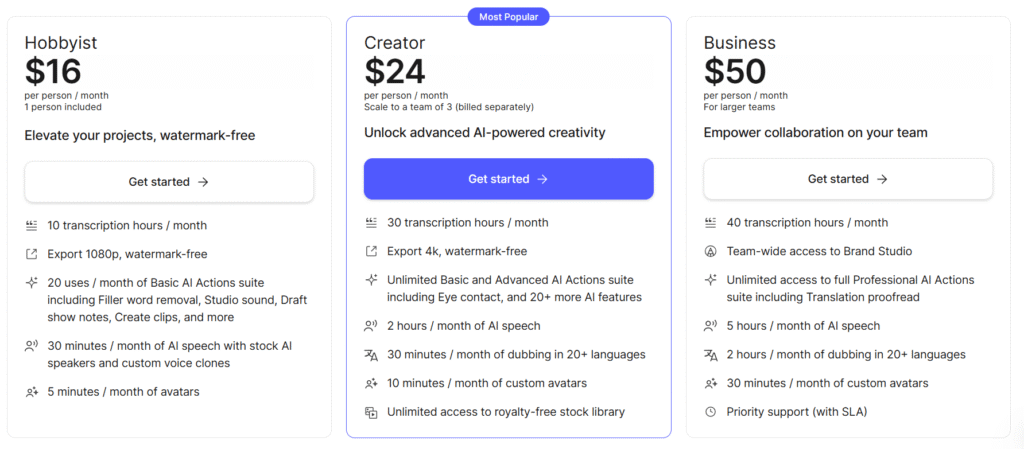Click the Brand Studio icon in the Business plan
The width and height of the screenshot is (1024, 449).
point(711,251)
